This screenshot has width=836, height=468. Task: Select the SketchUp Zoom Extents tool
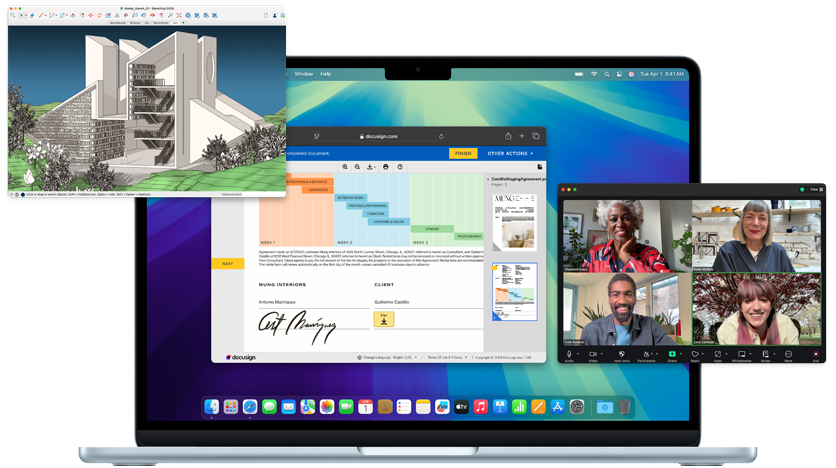click(x=179, y=15)
